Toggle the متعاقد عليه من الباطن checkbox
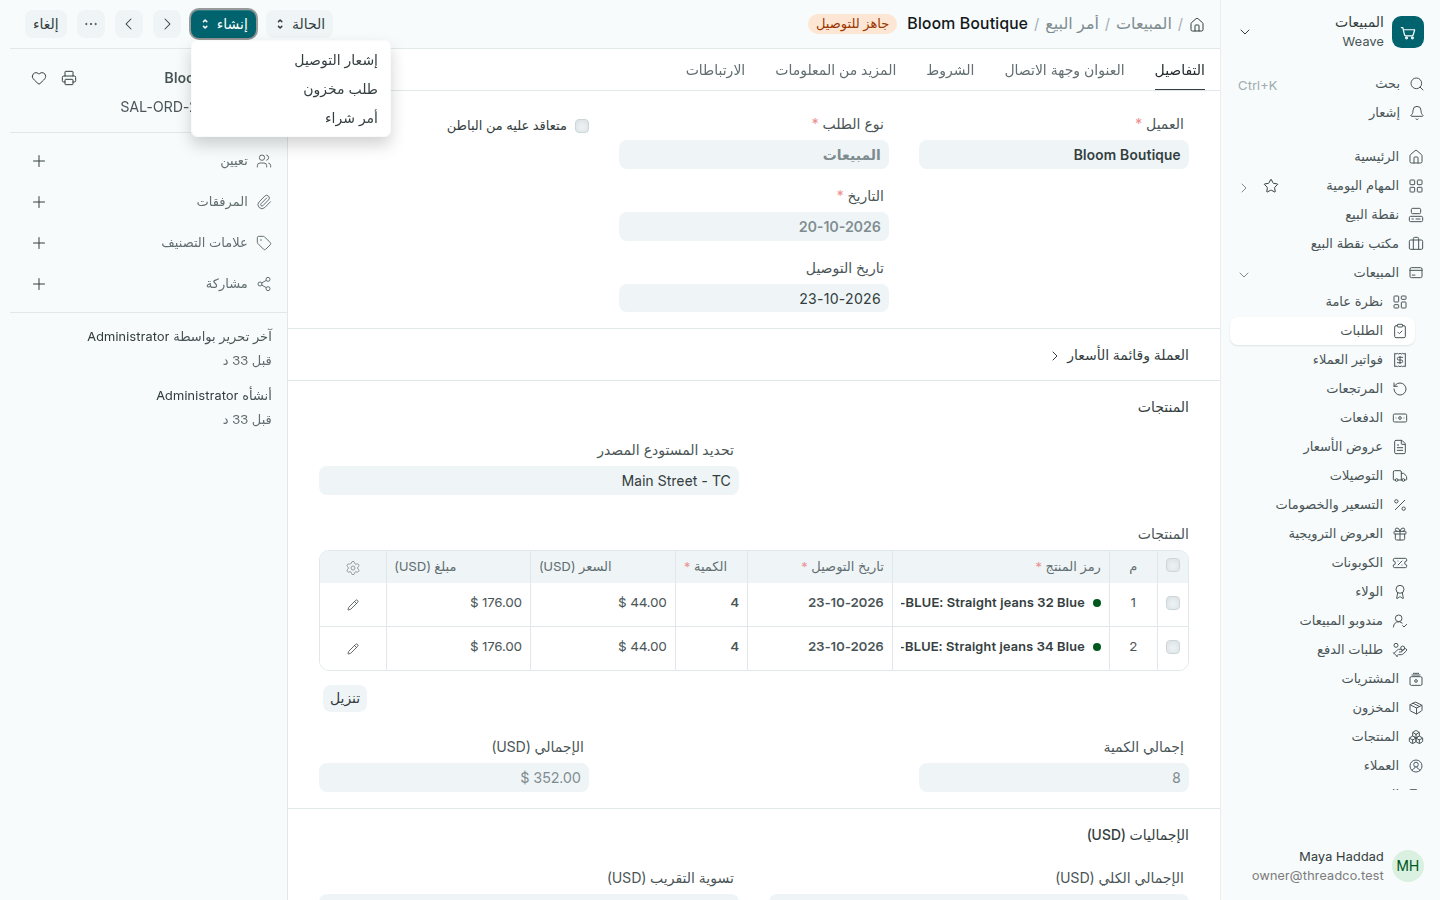Screen dimensions: 1440x900 click(x=582, y=126)
